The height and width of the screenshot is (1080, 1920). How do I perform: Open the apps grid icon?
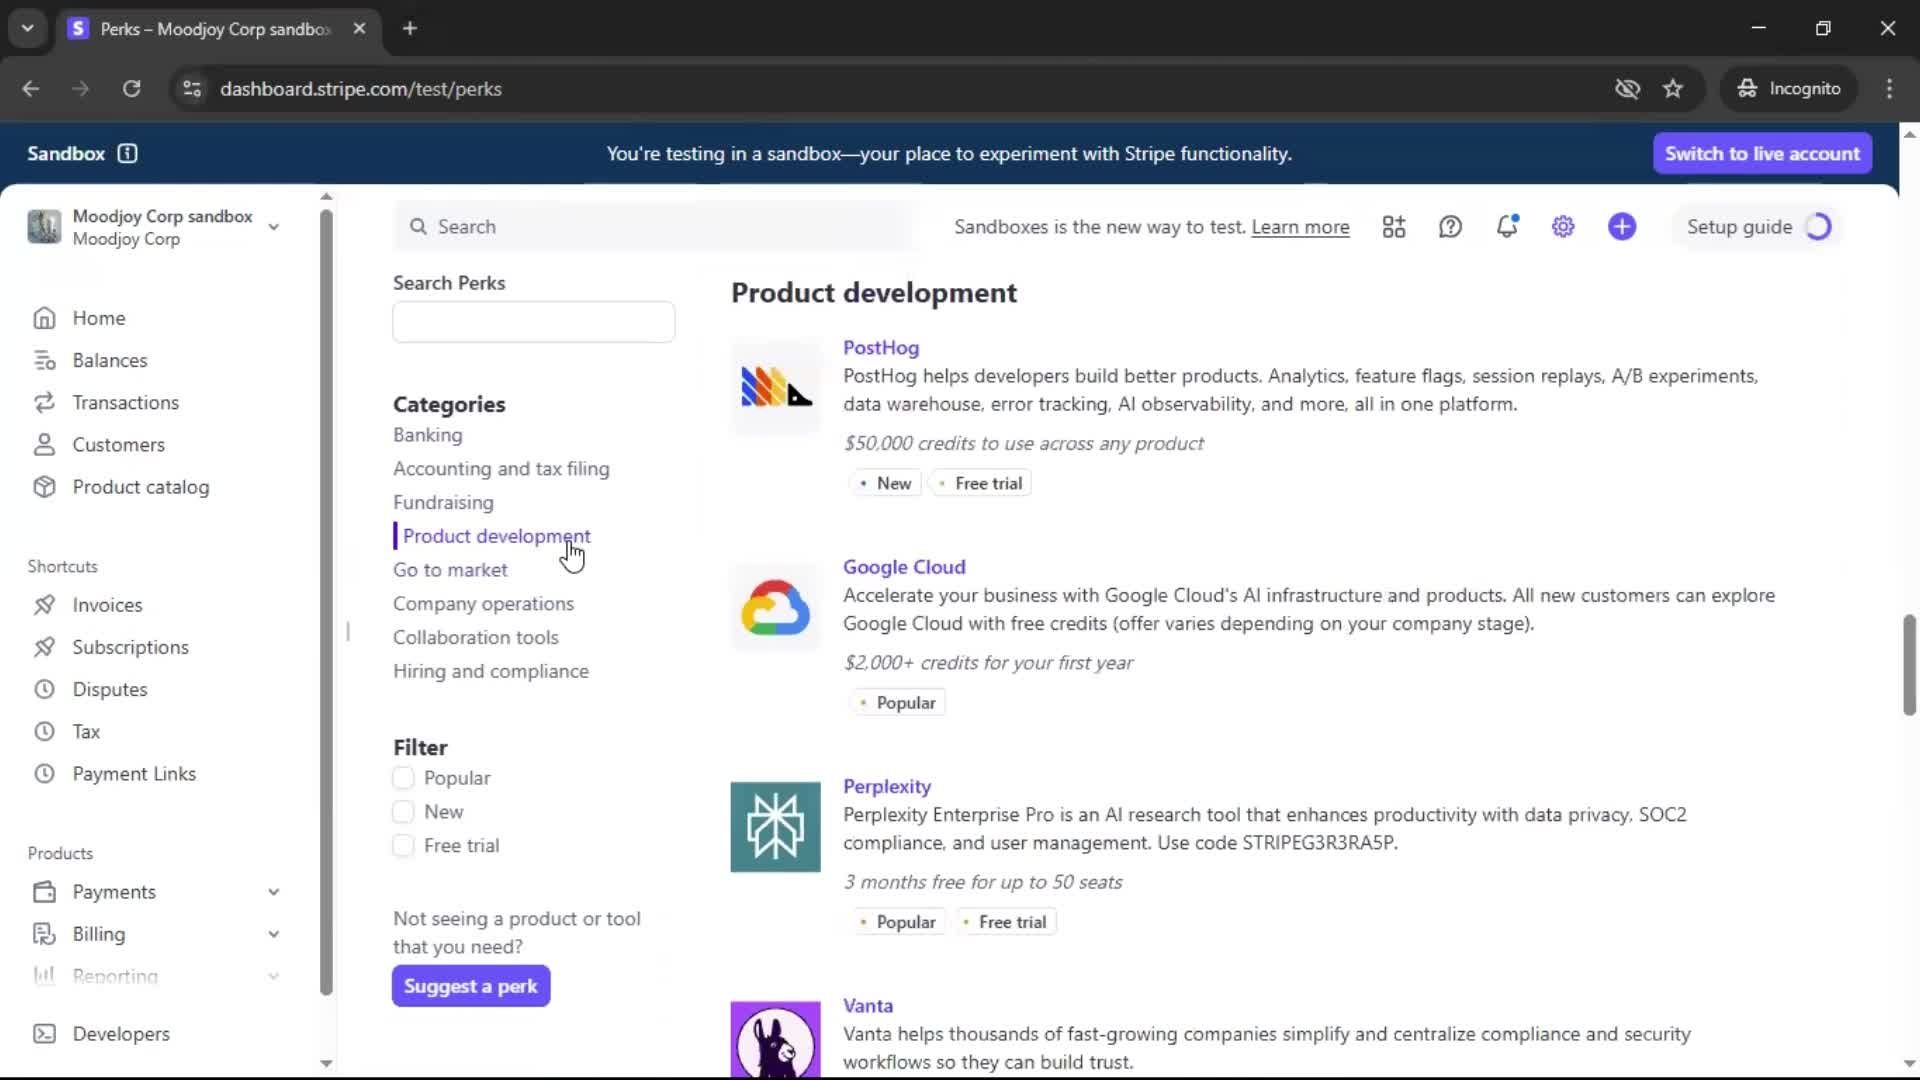point(1394,227)
